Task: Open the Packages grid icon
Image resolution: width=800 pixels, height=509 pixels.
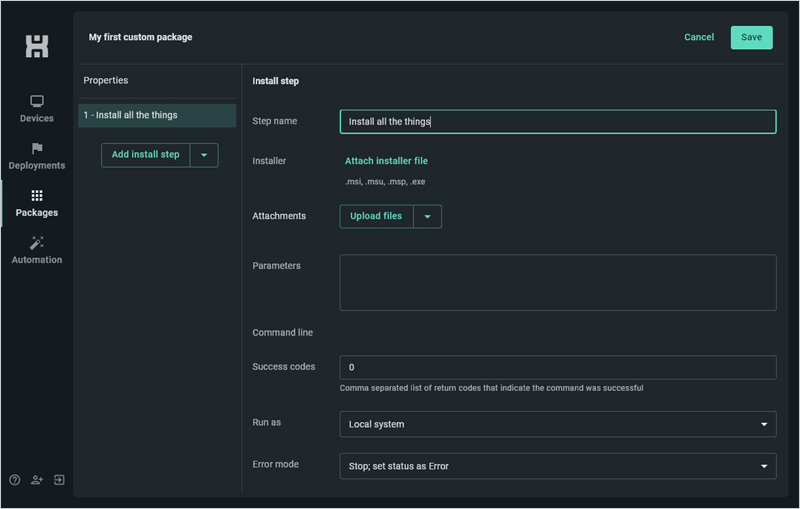Action: pyautogui.click(x=37, y=195)
